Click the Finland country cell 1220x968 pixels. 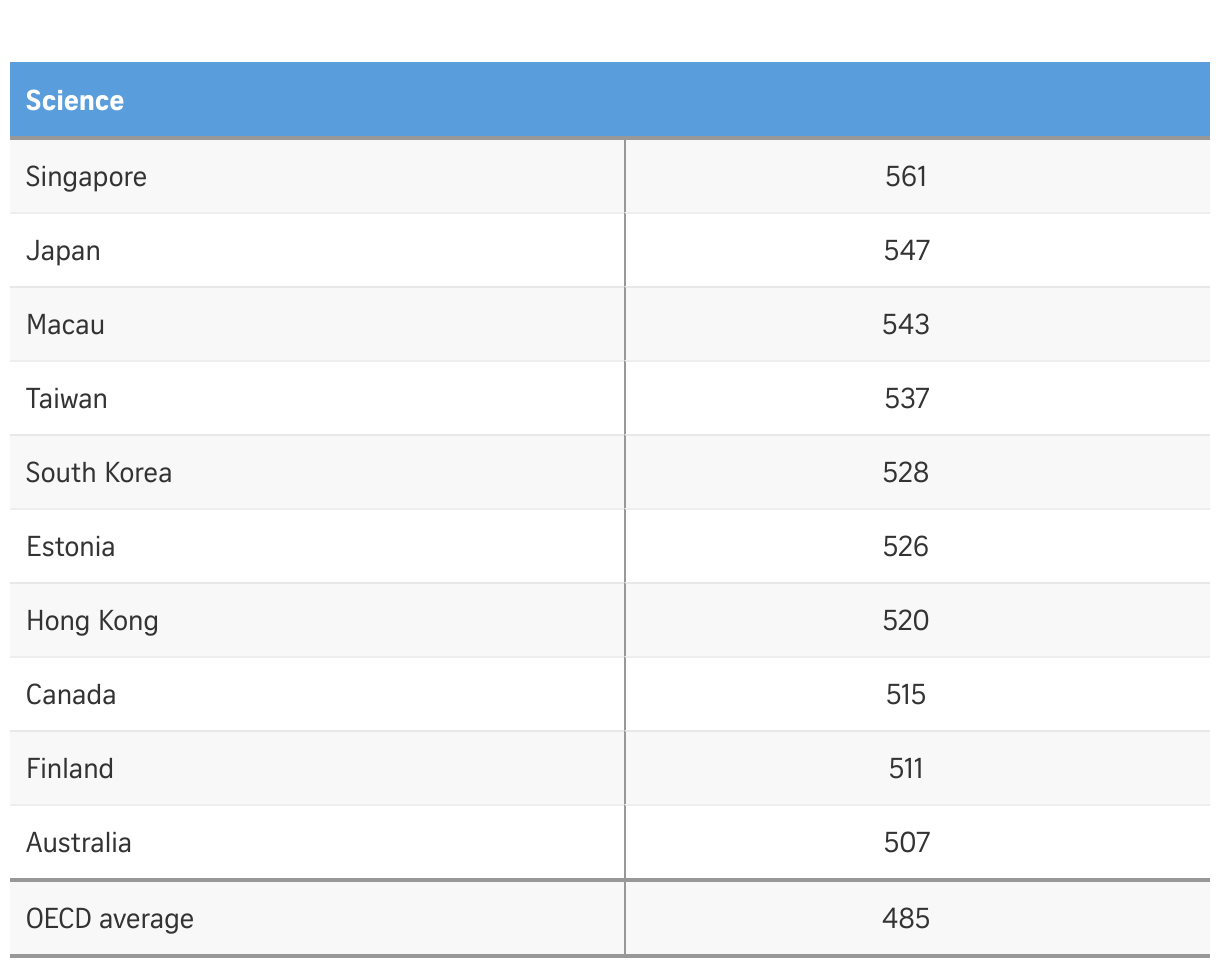click(x=69, y=768)
